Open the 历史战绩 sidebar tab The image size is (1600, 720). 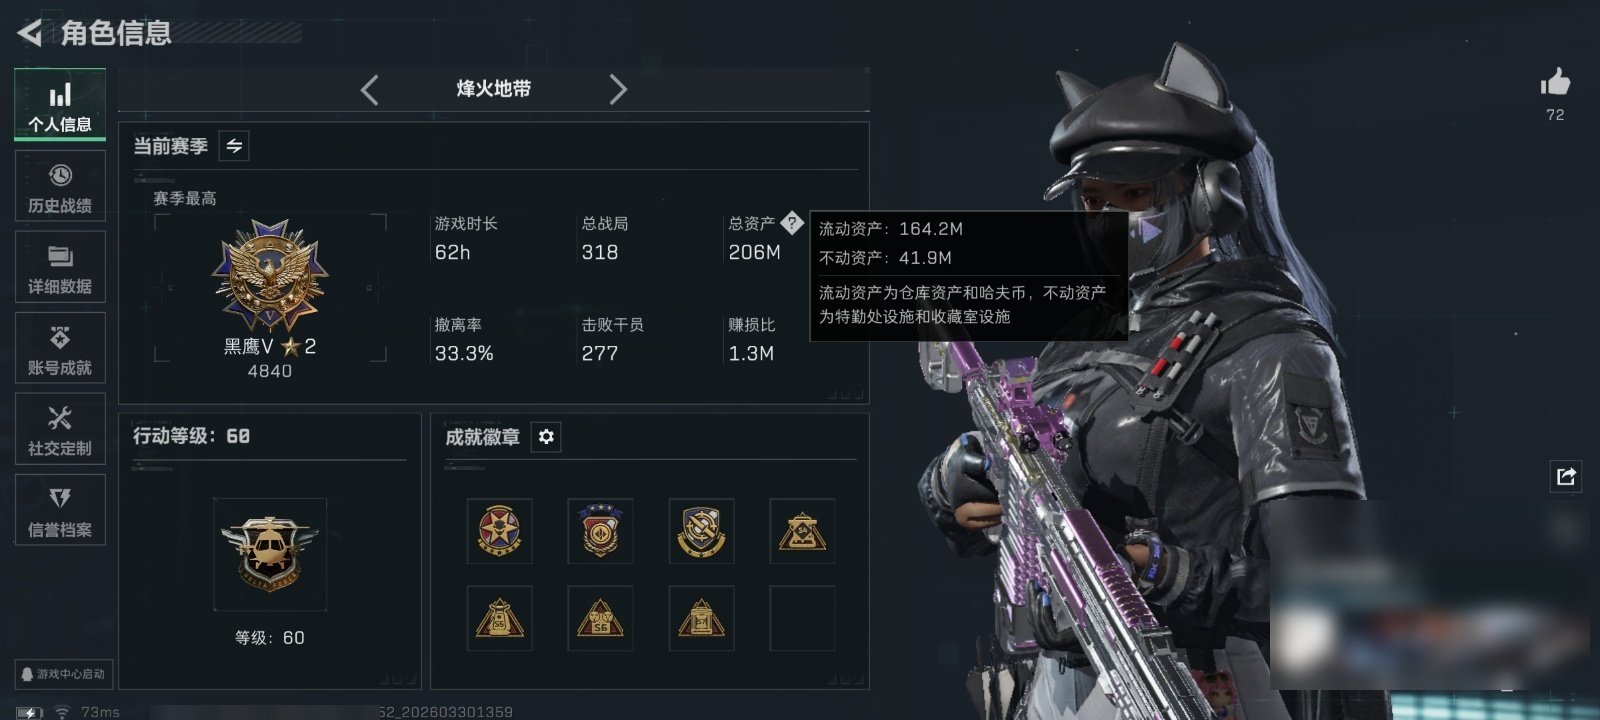(60, 186)
